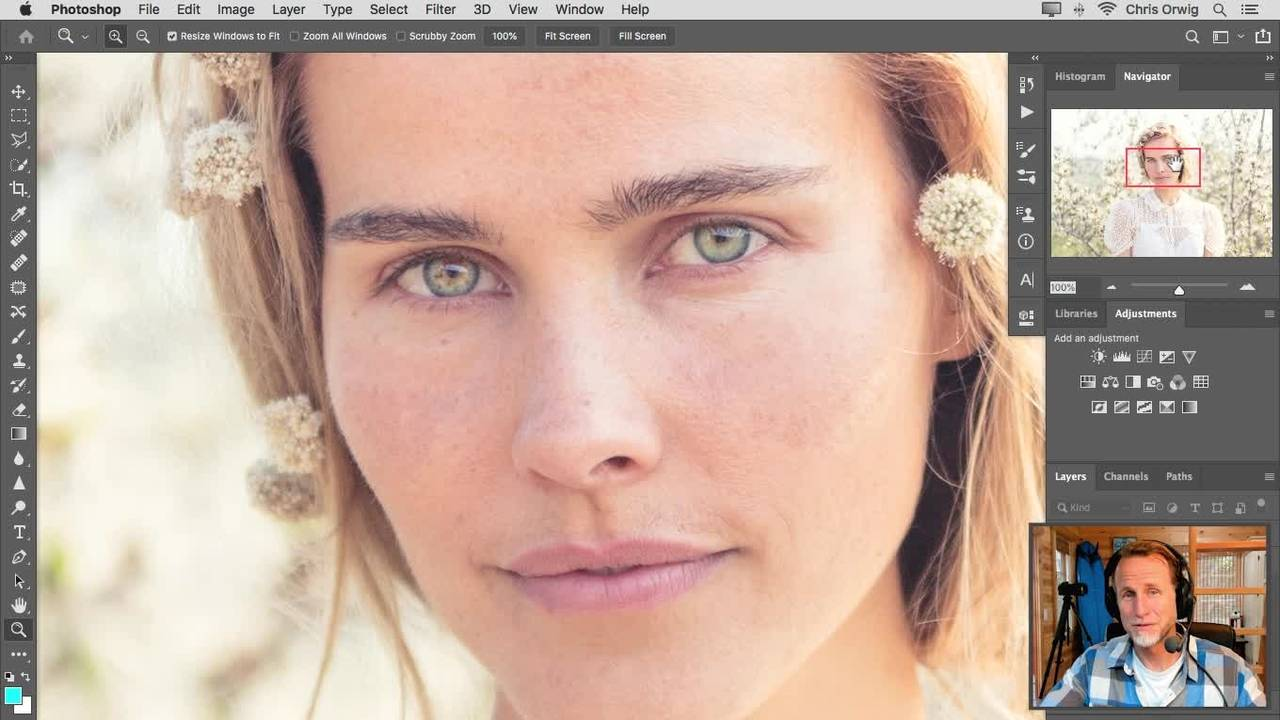1280x720 pixels.
Task: Add a Photo Filter adjustment
Action: pos(1155,382)
